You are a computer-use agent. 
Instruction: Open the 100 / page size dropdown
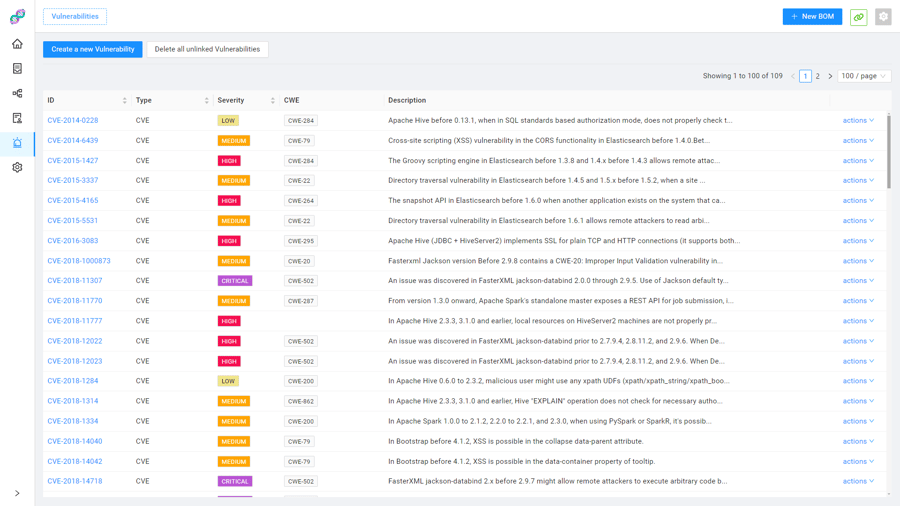point(864,76)
